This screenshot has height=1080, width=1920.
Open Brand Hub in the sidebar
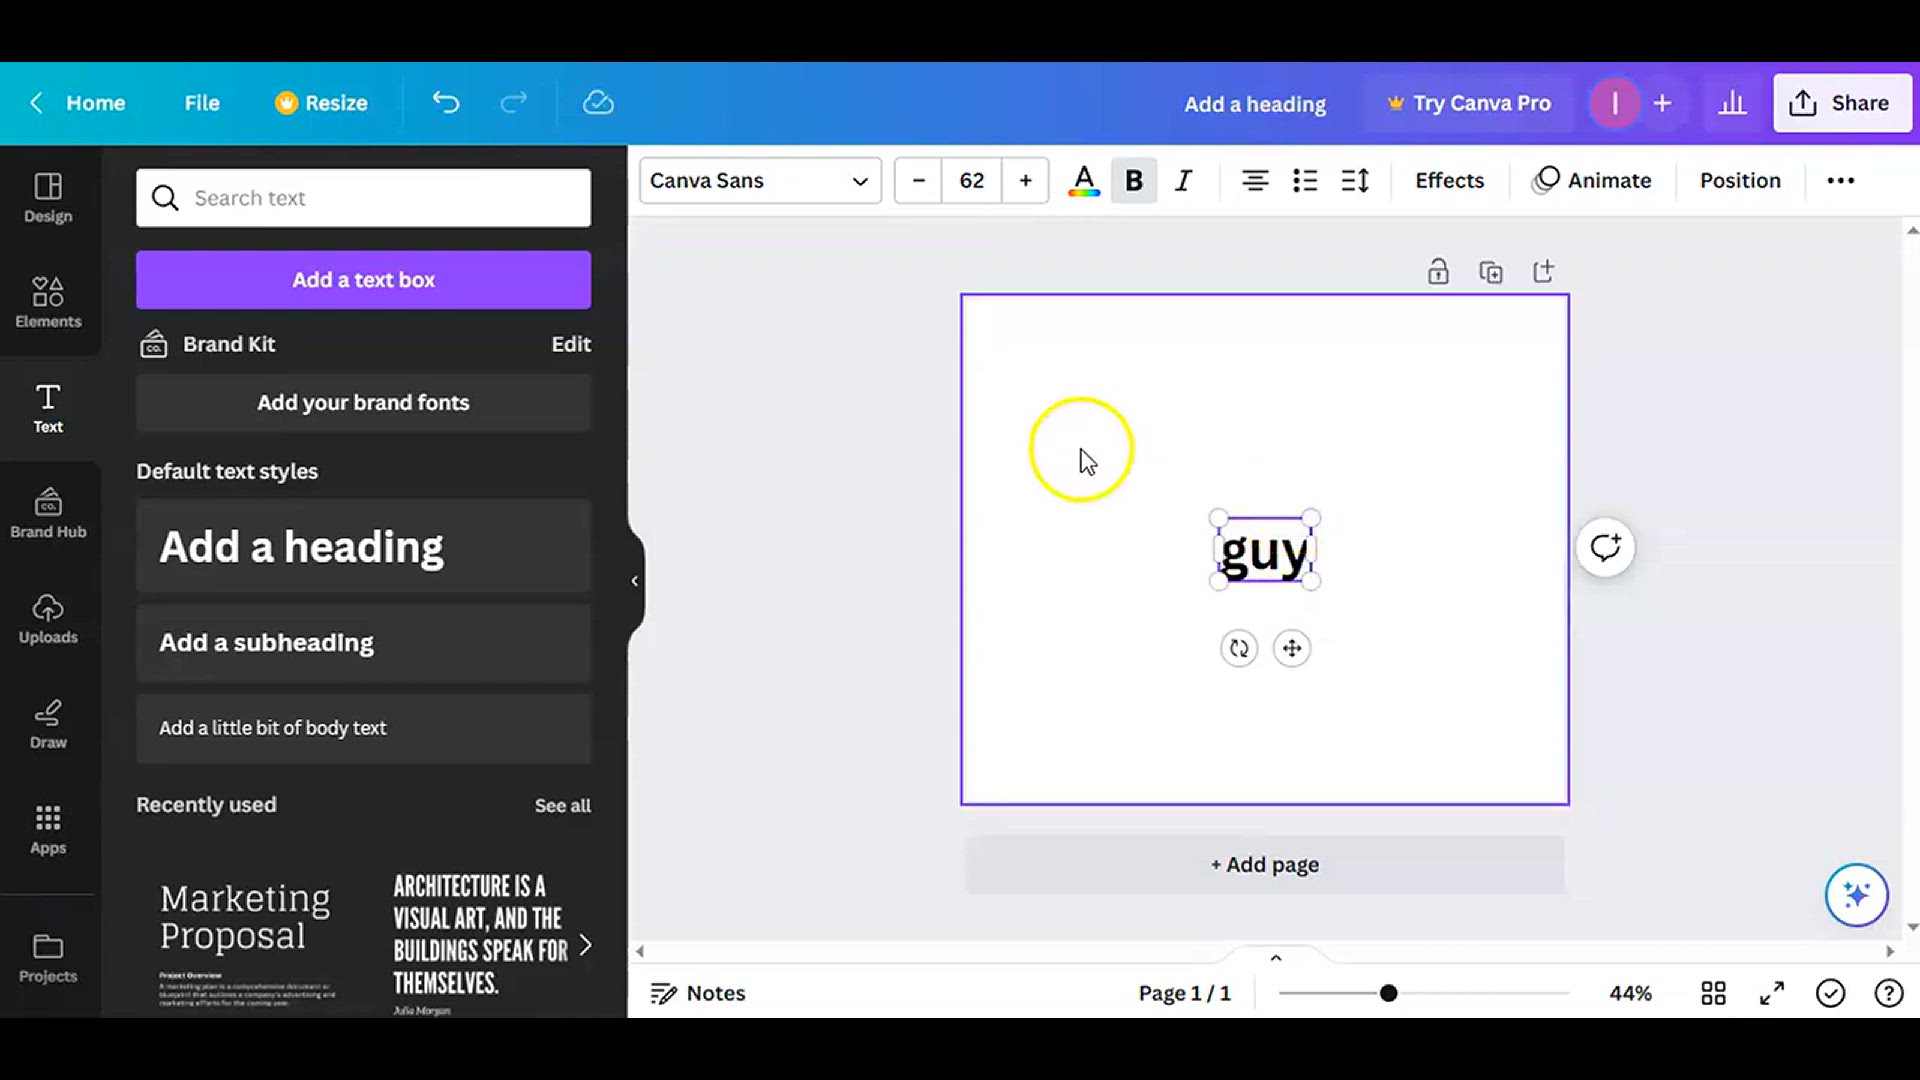(x=48, y=514)
